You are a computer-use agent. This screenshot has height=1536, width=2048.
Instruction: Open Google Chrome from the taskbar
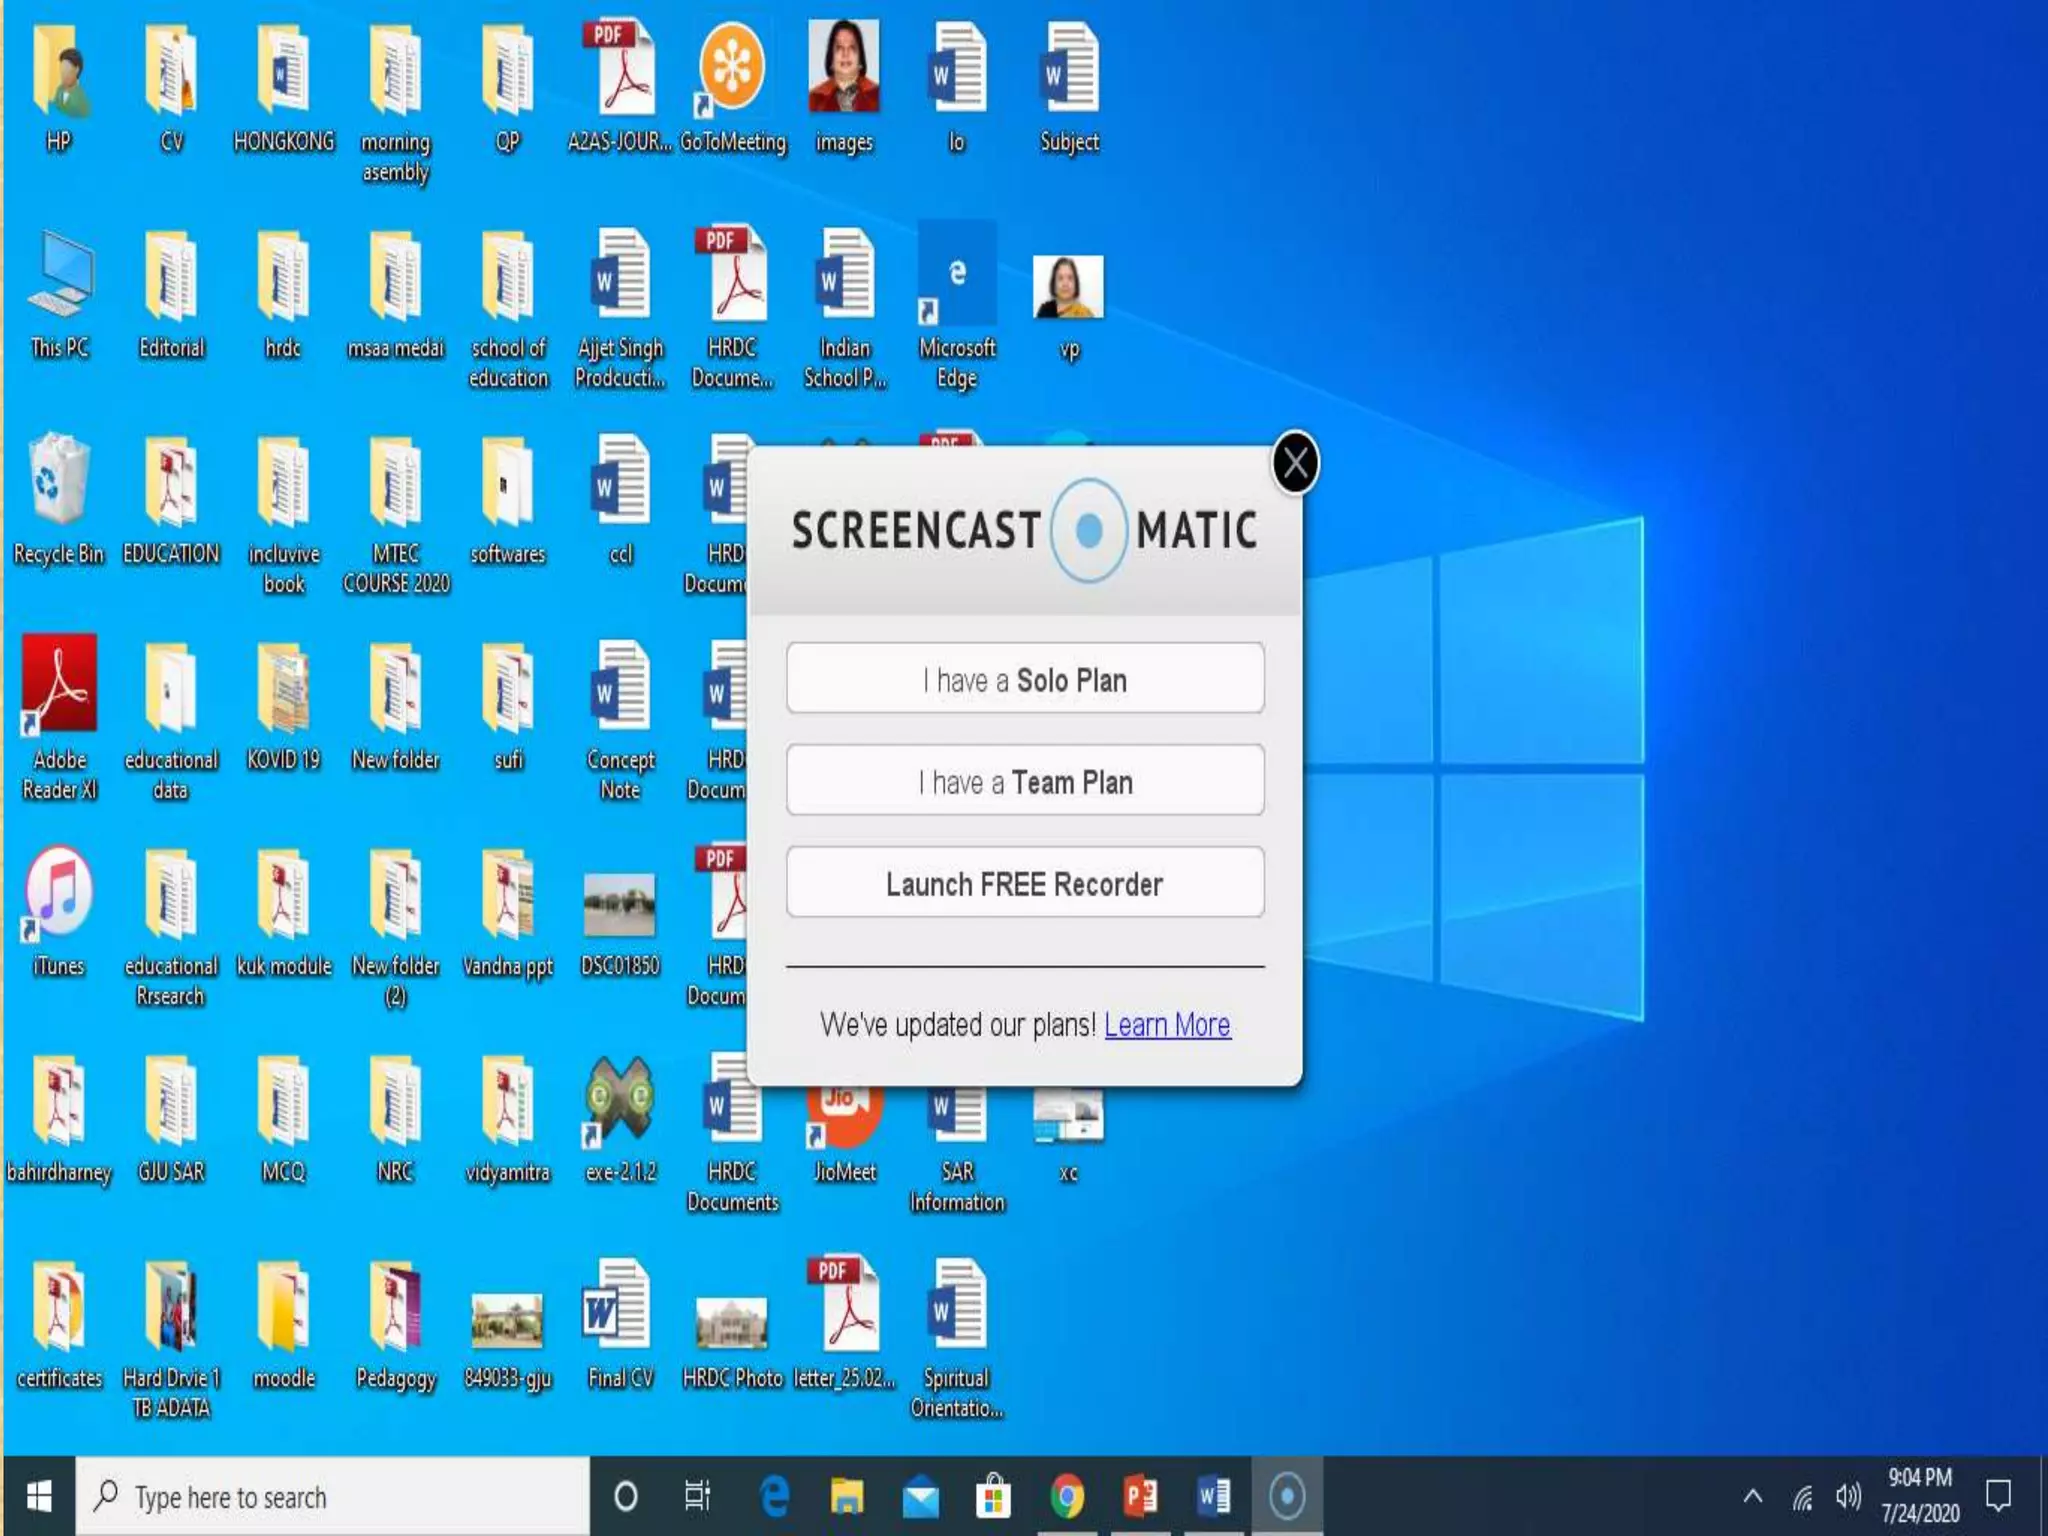coord(1067,1496)
